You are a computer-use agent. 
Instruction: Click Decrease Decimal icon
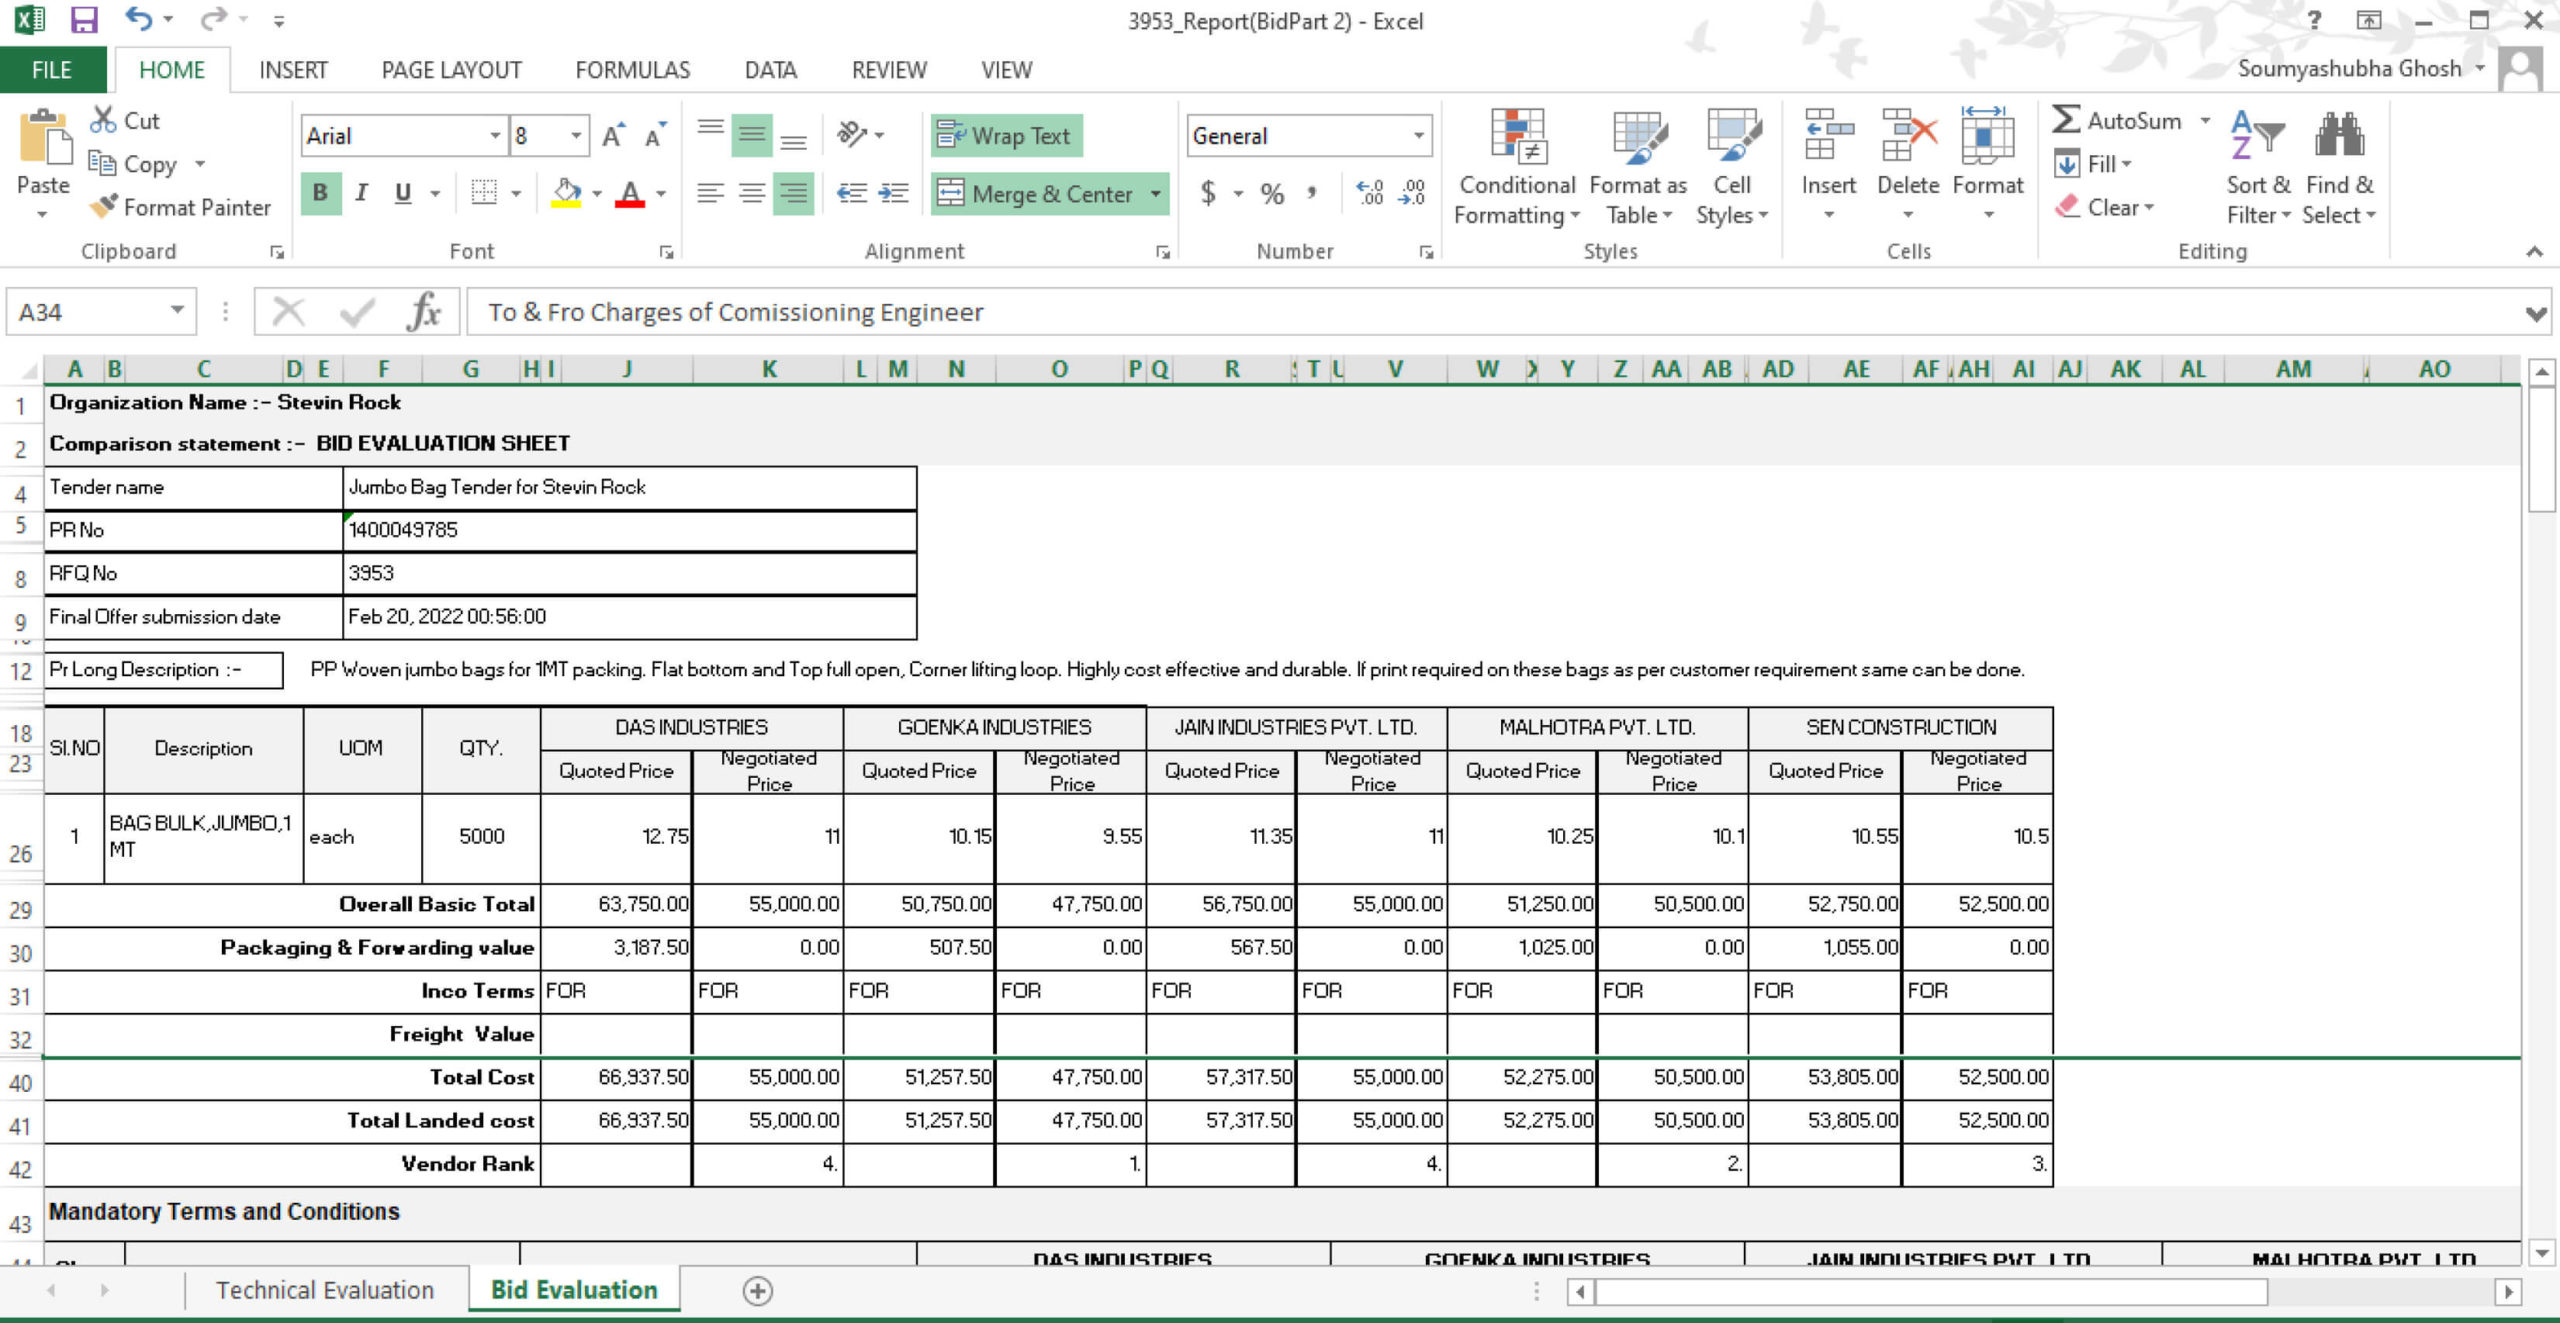[1412, 193]
